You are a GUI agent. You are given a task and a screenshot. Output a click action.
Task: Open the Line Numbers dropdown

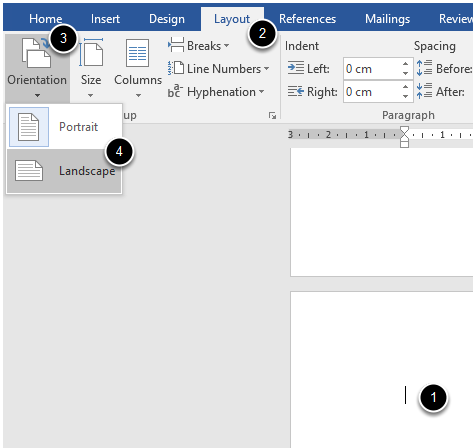pyautogui.click(x=219, y=69)
